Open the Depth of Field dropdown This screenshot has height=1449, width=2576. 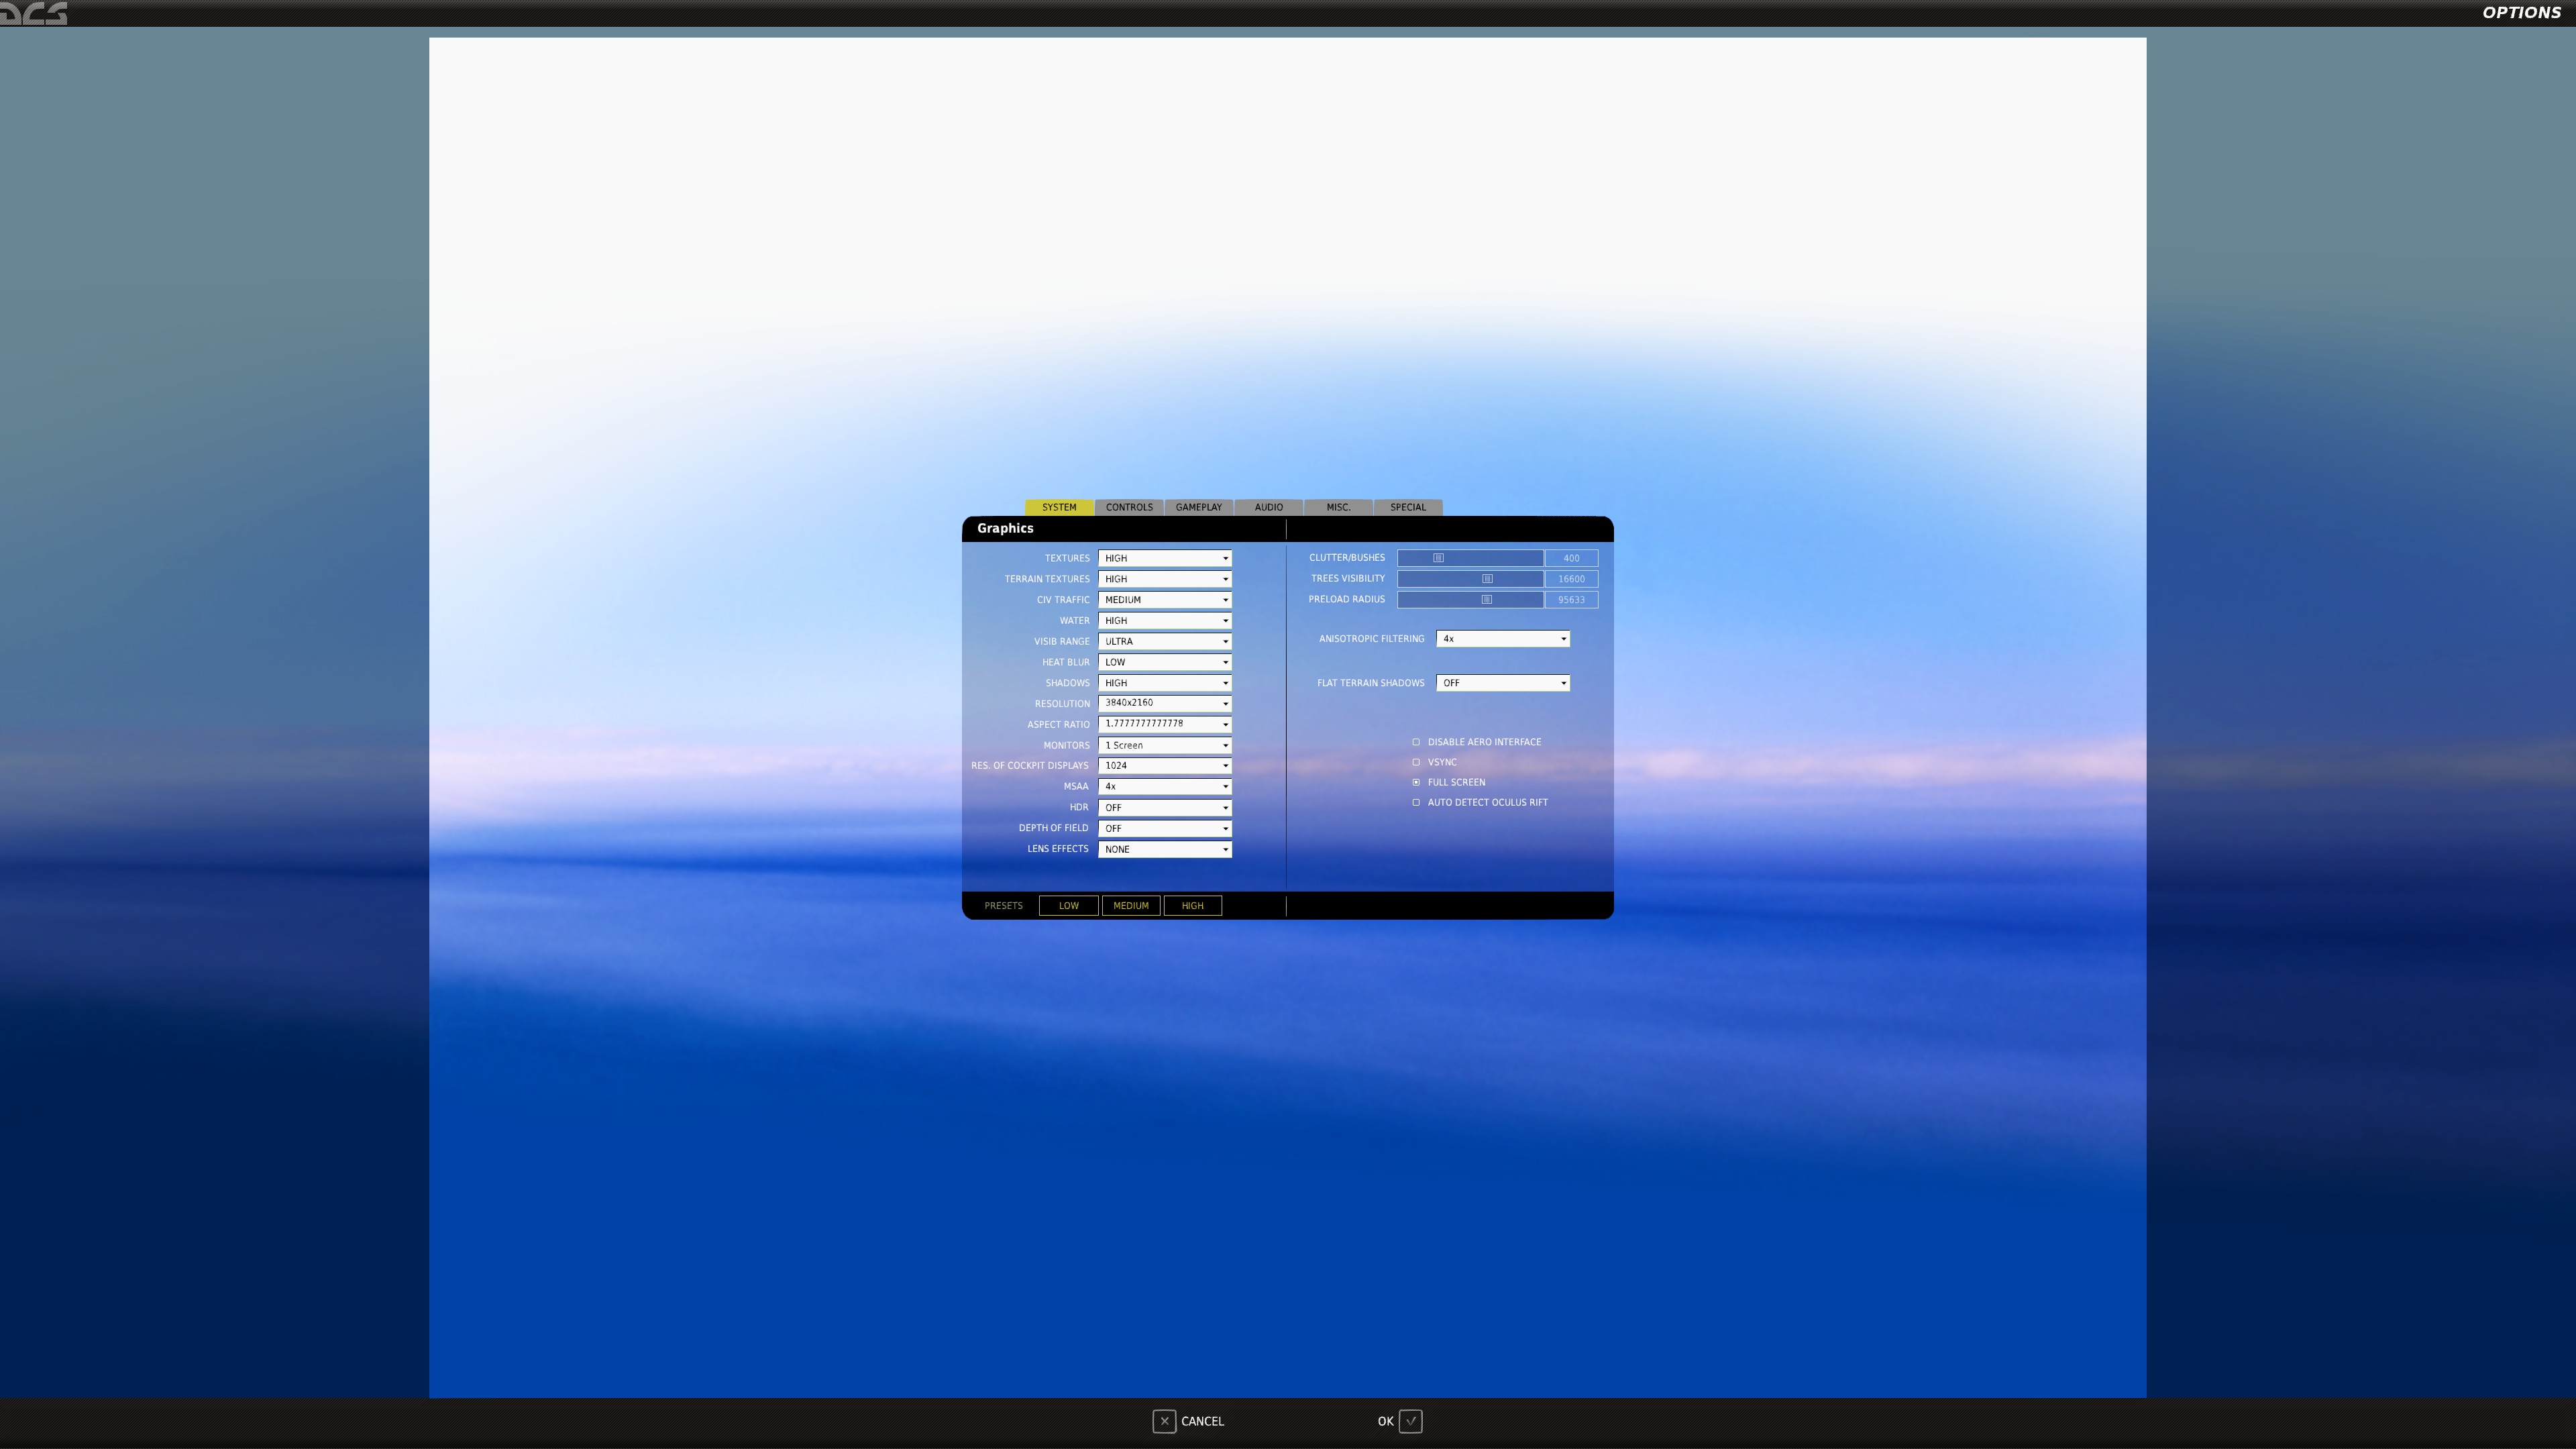[1165, 829]
